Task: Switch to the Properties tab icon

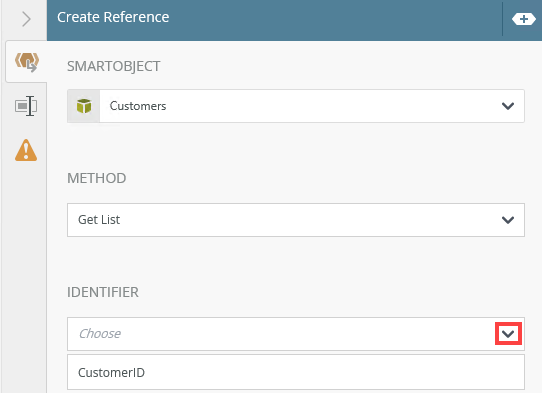Action: point(26,105)
